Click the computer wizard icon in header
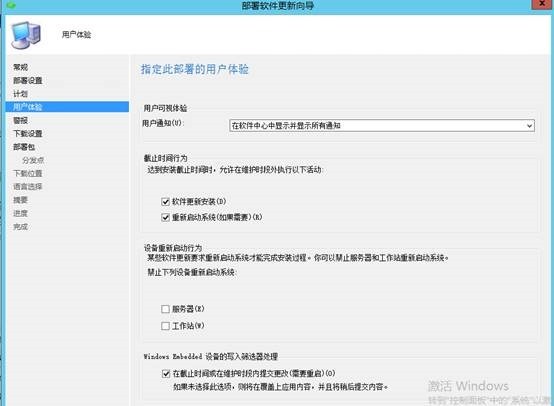 pyautogui.click(x=26, y=35)
